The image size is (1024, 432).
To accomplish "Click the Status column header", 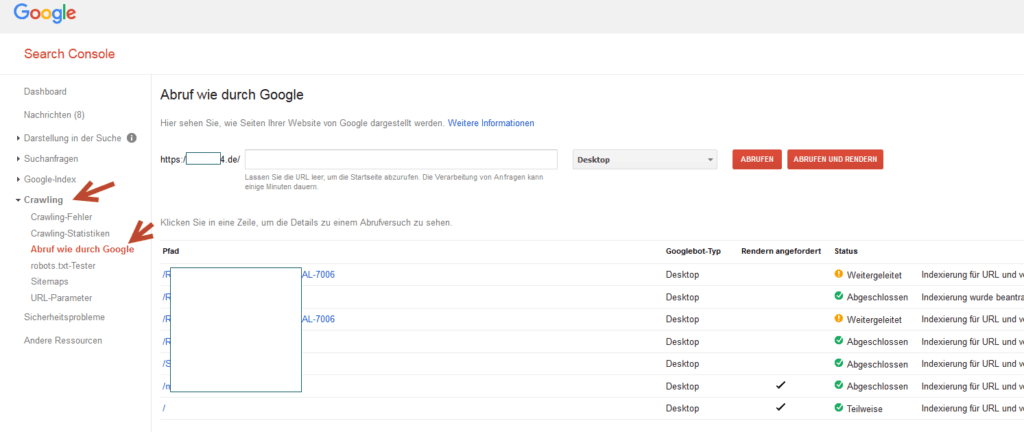I will pos(846,251).
